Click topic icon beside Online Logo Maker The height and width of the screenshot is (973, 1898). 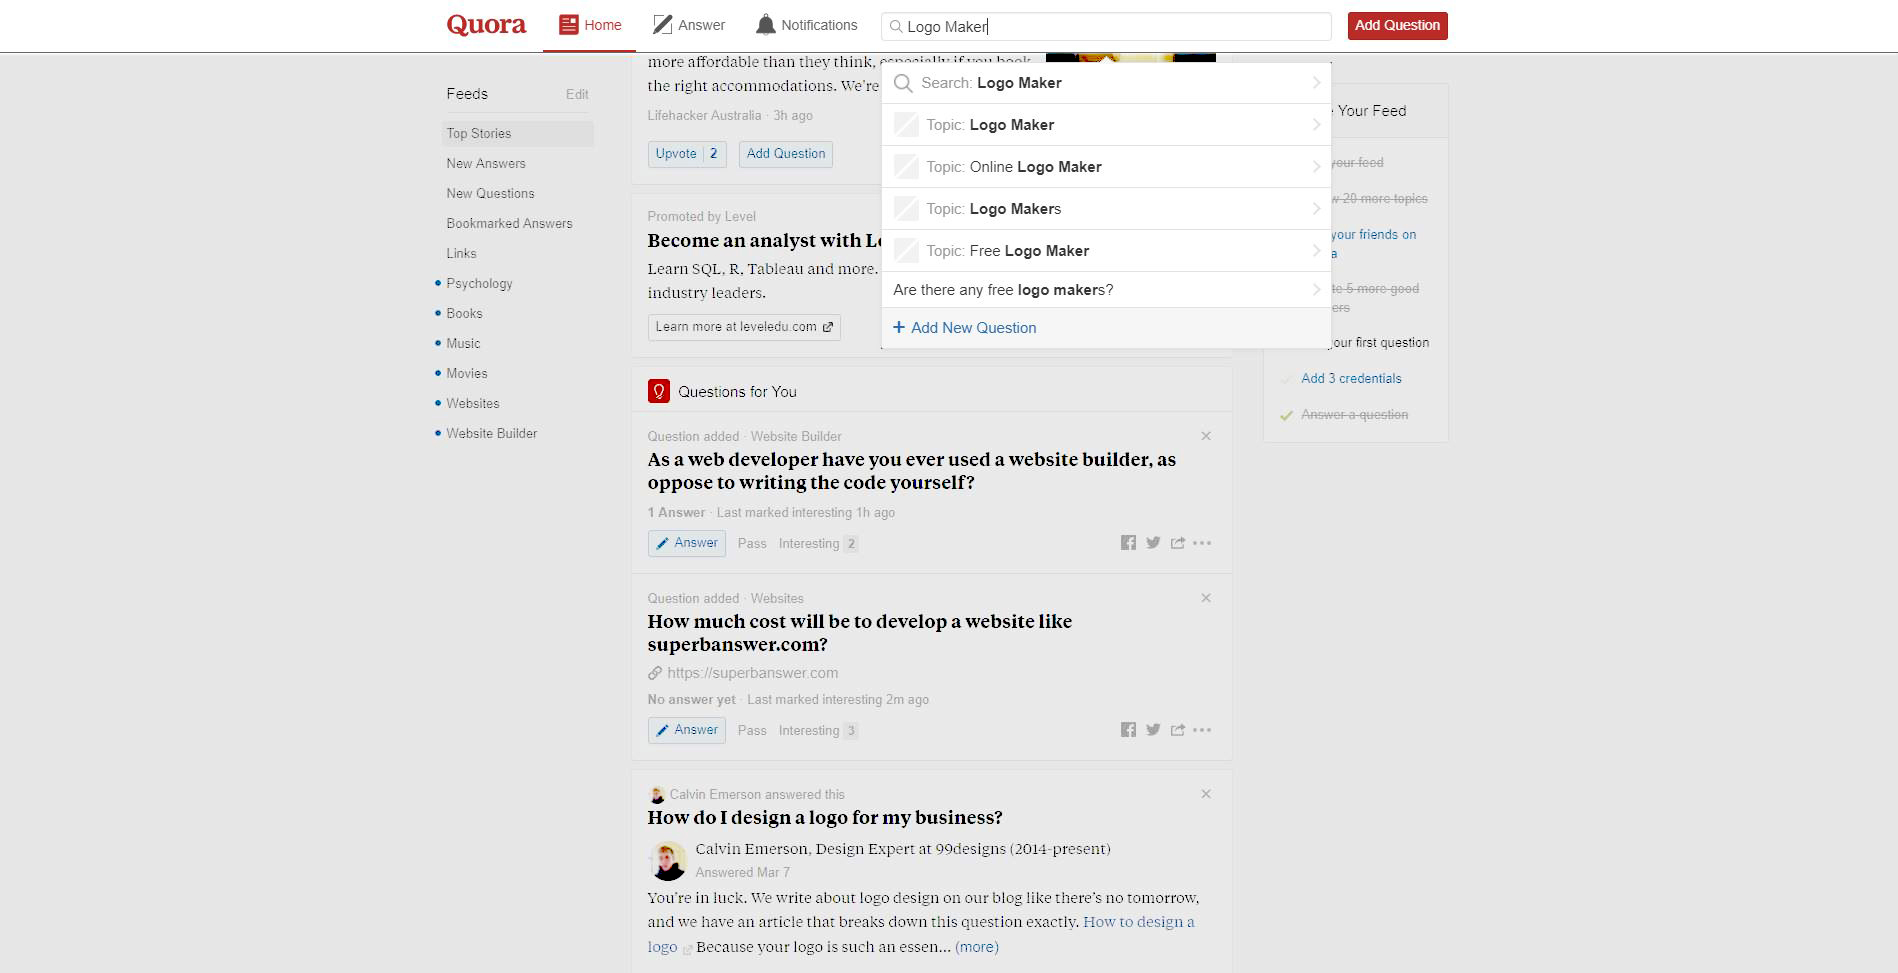906,167
